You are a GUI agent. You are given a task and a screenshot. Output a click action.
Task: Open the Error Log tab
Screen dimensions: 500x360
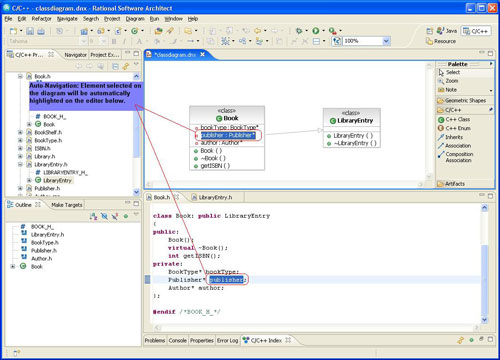click(x=227, y=341)
